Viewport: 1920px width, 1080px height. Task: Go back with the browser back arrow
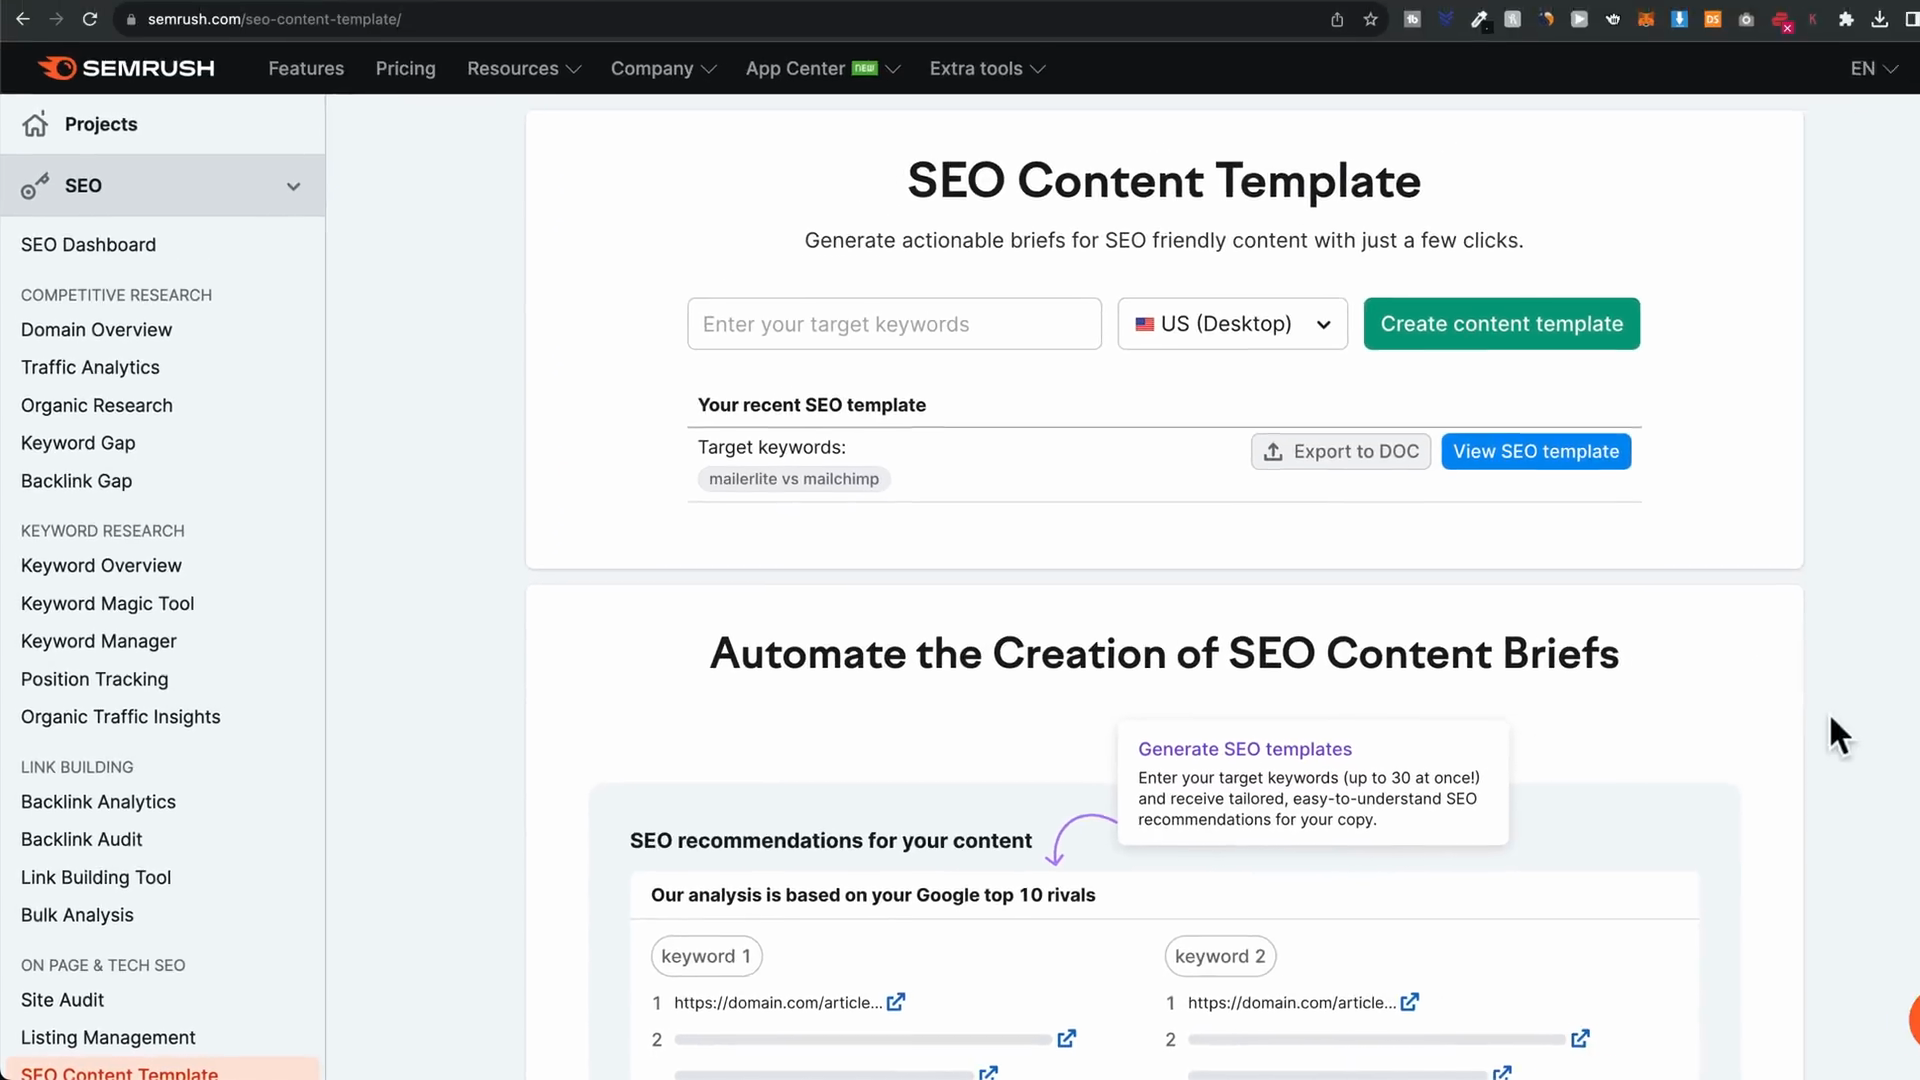coord(23,19)
